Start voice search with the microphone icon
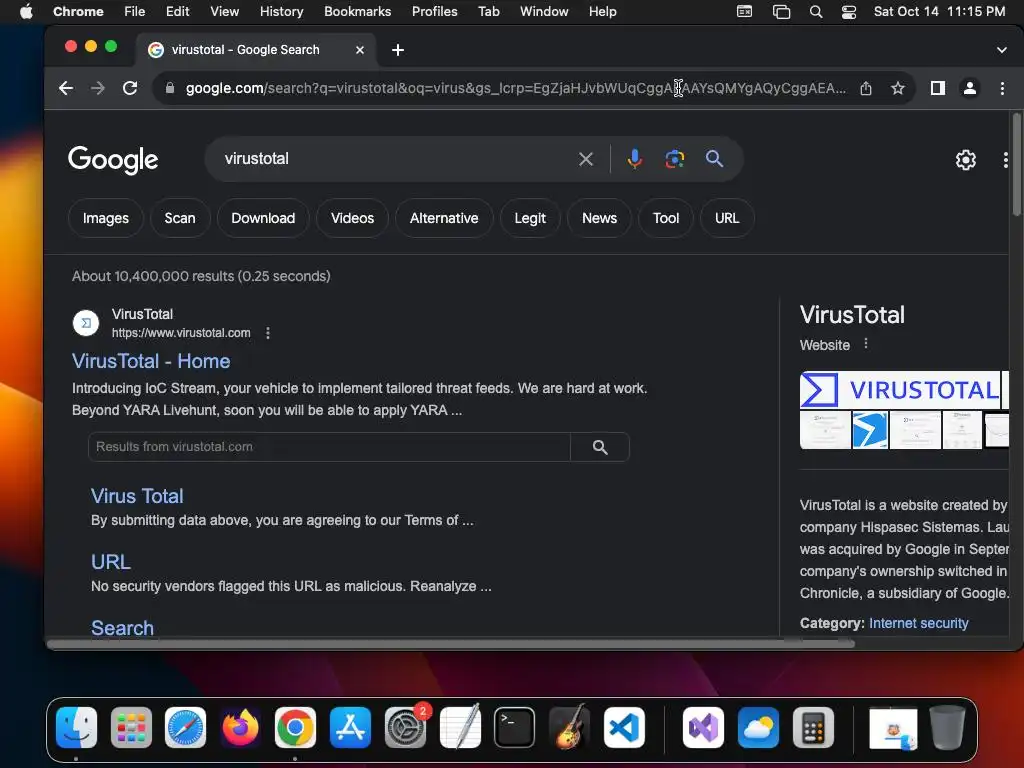The height and width of the screenshot is (768, 1024). coord(635,159)
